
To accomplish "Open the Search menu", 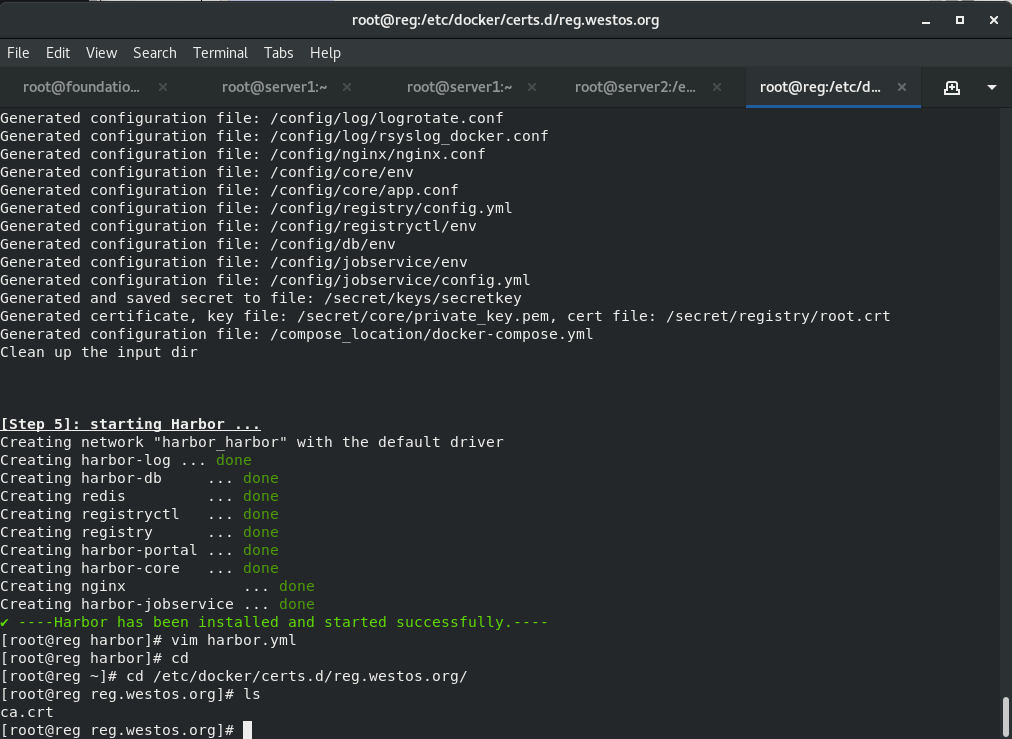I will tap(155, 53).
